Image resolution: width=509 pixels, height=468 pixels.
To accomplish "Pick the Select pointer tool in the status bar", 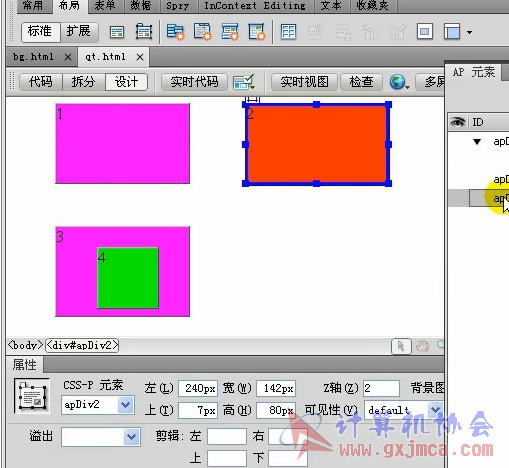I will 401,346.
